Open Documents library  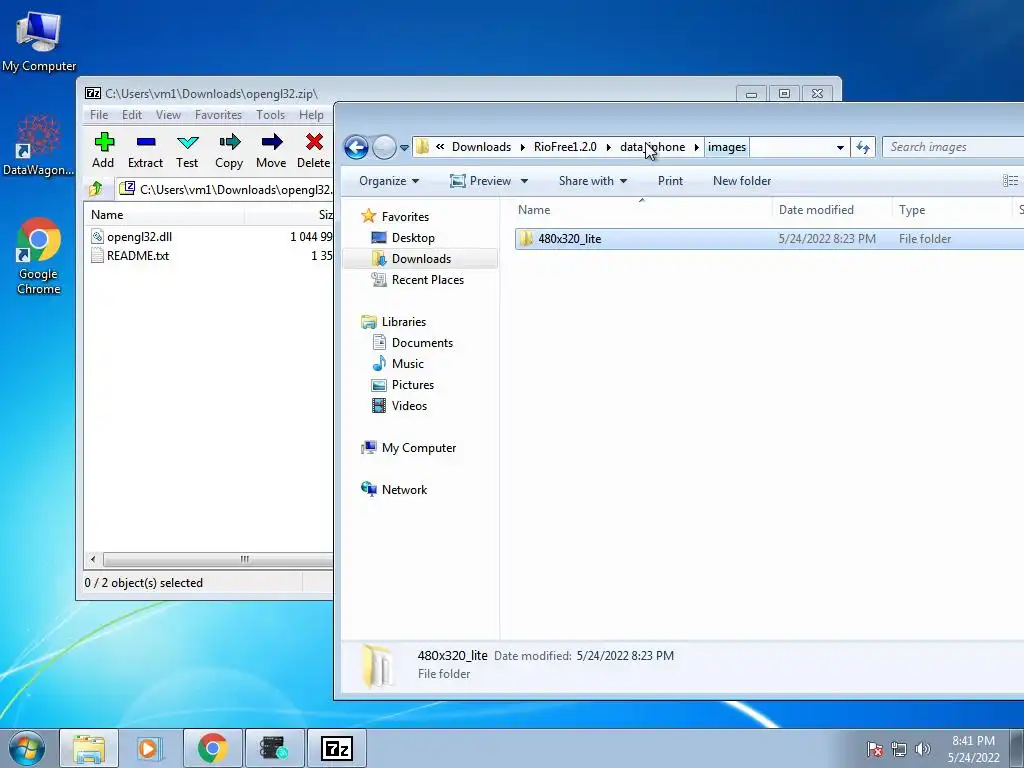(422, 342)
